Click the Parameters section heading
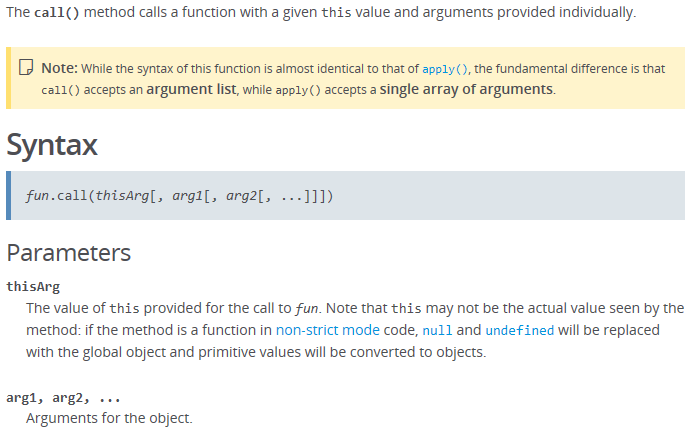The width and height of the screenshot is (697, 429). (x=69, y=252)
